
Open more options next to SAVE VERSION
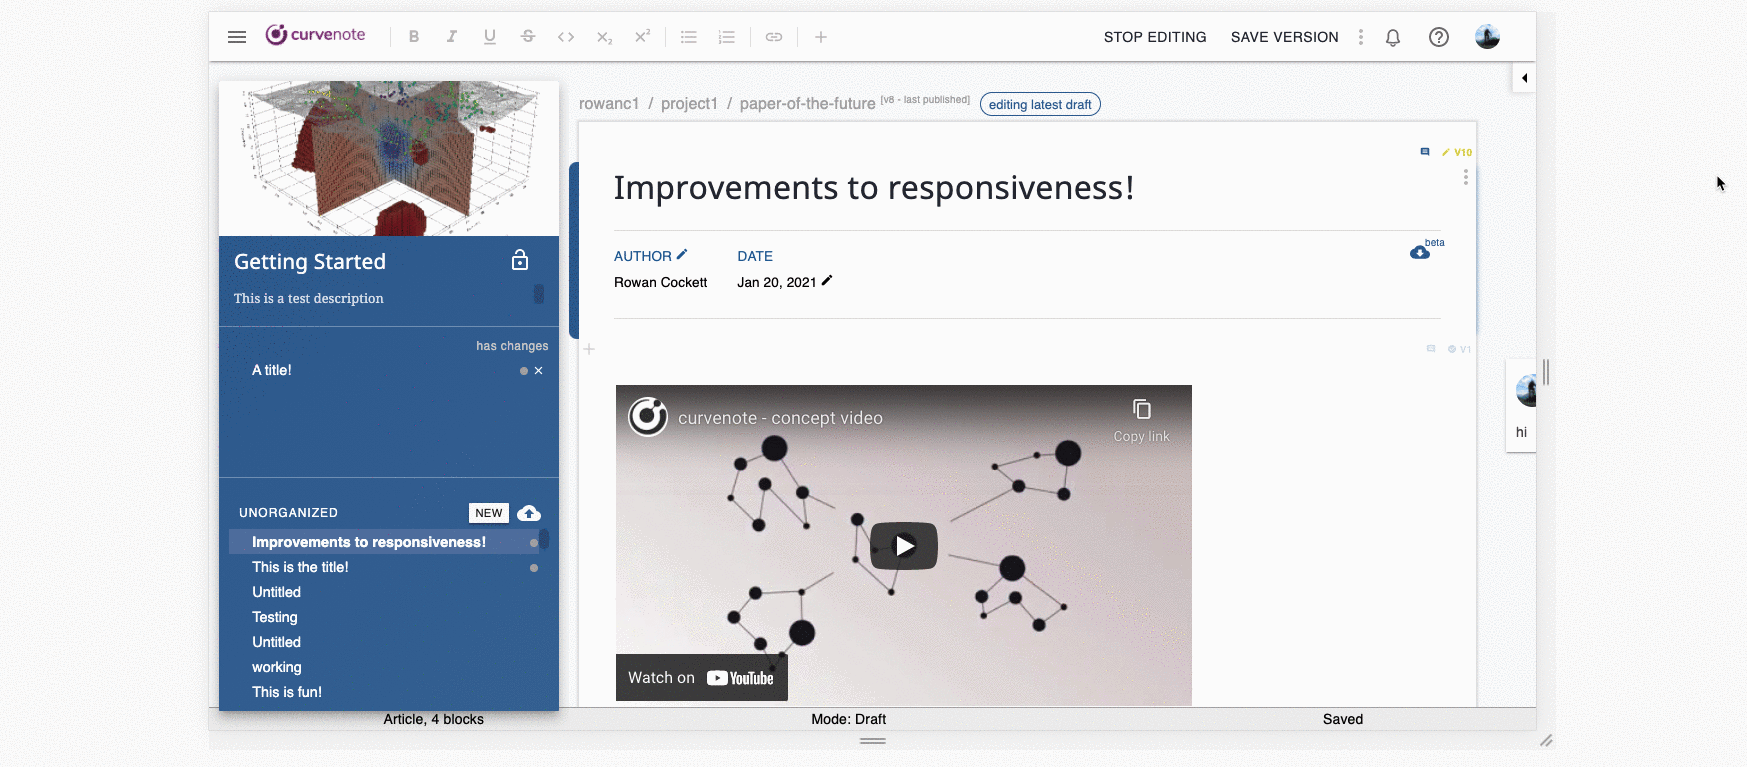[x=1360, y=37]
